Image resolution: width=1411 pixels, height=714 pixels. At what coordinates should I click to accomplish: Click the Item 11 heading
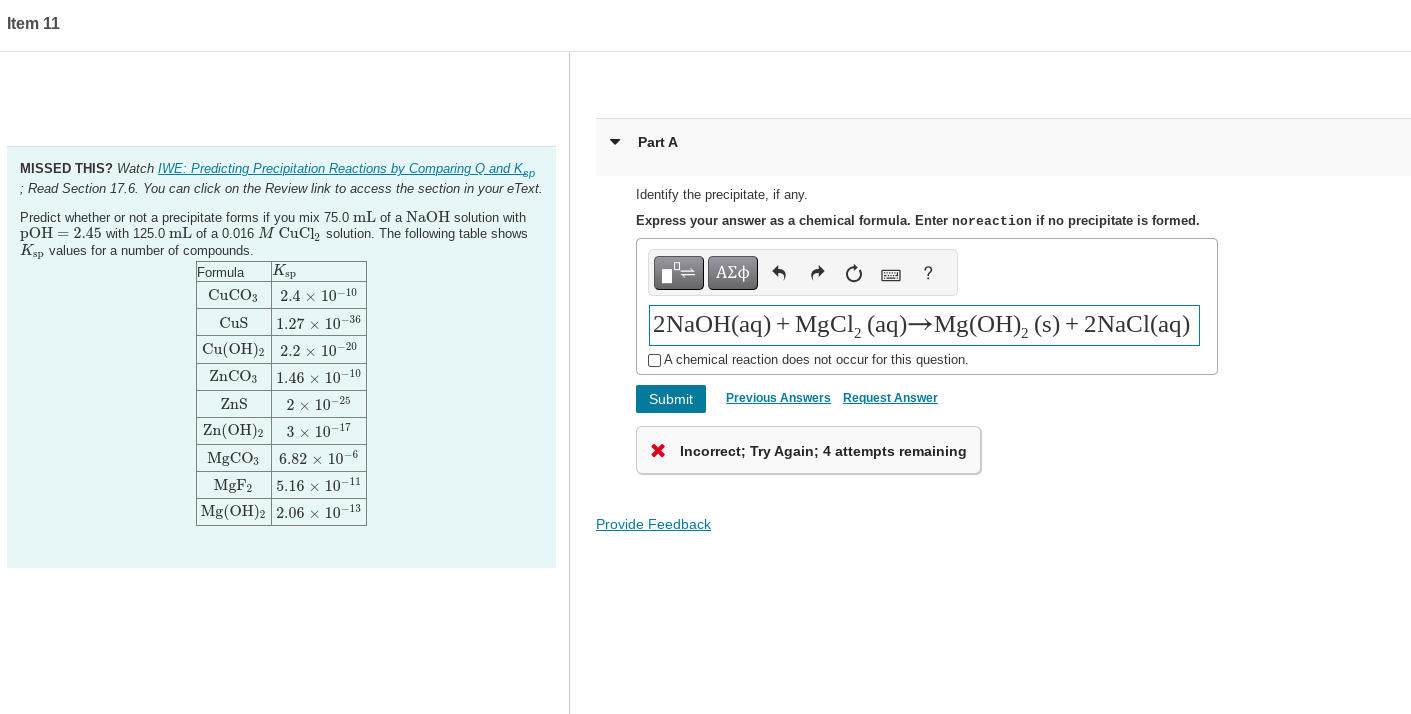[x=33, y=23]
